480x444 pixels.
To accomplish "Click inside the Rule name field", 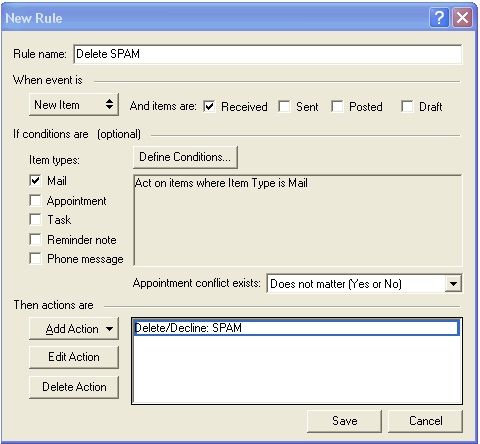I will (268, 54).
